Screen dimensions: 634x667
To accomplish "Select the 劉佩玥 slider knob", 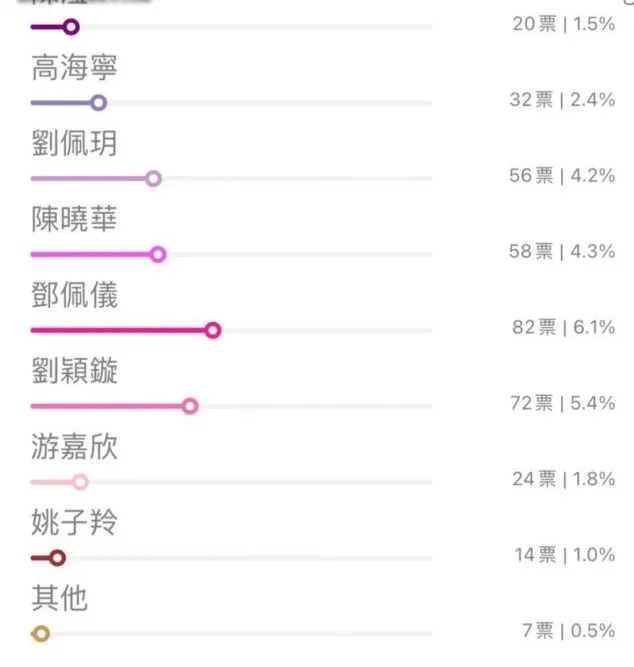I will tap(153, 178).
